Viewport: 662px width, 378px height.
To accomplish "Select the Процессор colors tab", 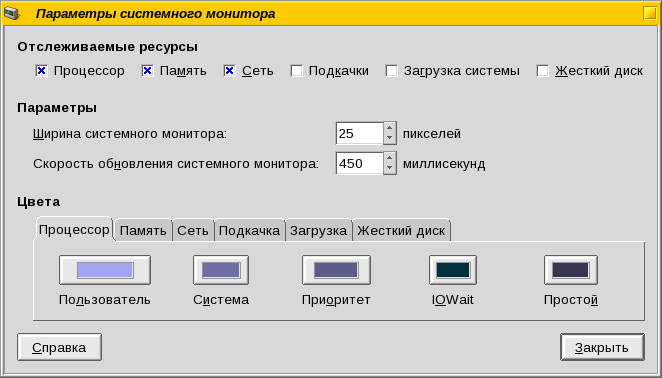I will pos(74,229).
